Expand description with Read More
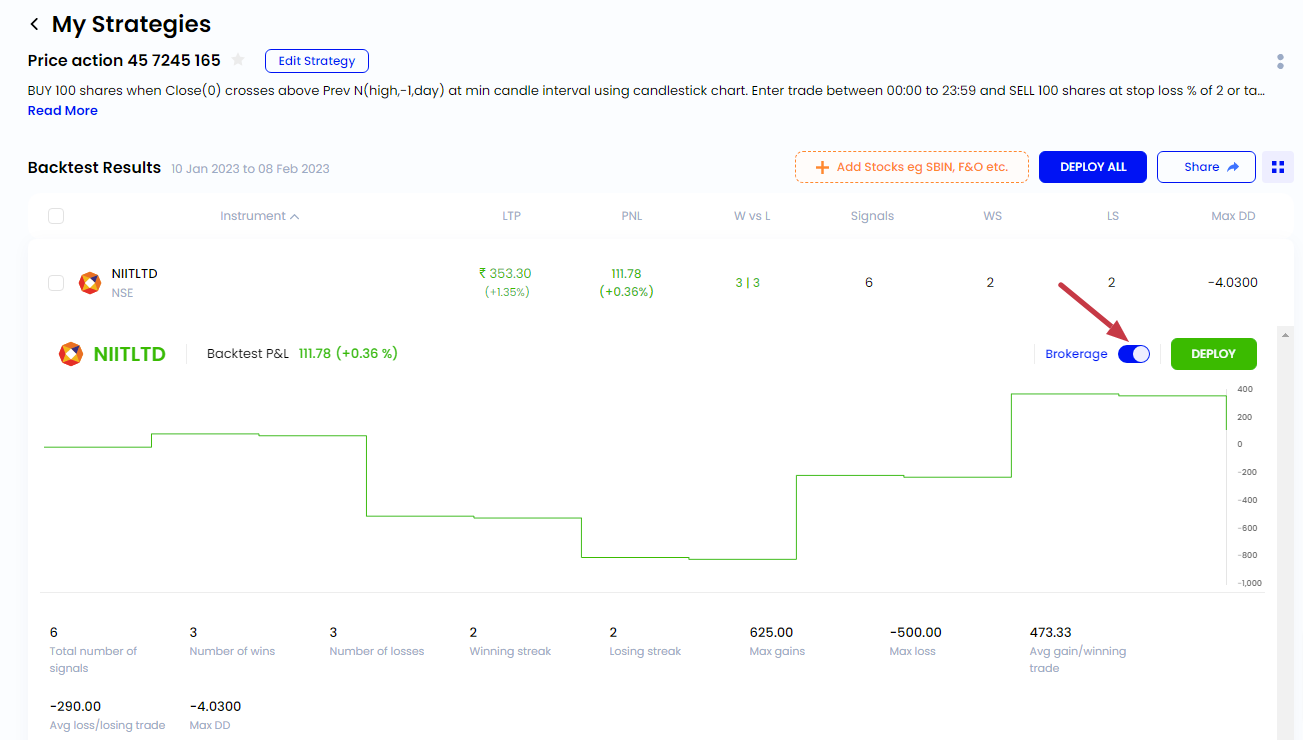1303x740 pixels. (x=63, y=111)
